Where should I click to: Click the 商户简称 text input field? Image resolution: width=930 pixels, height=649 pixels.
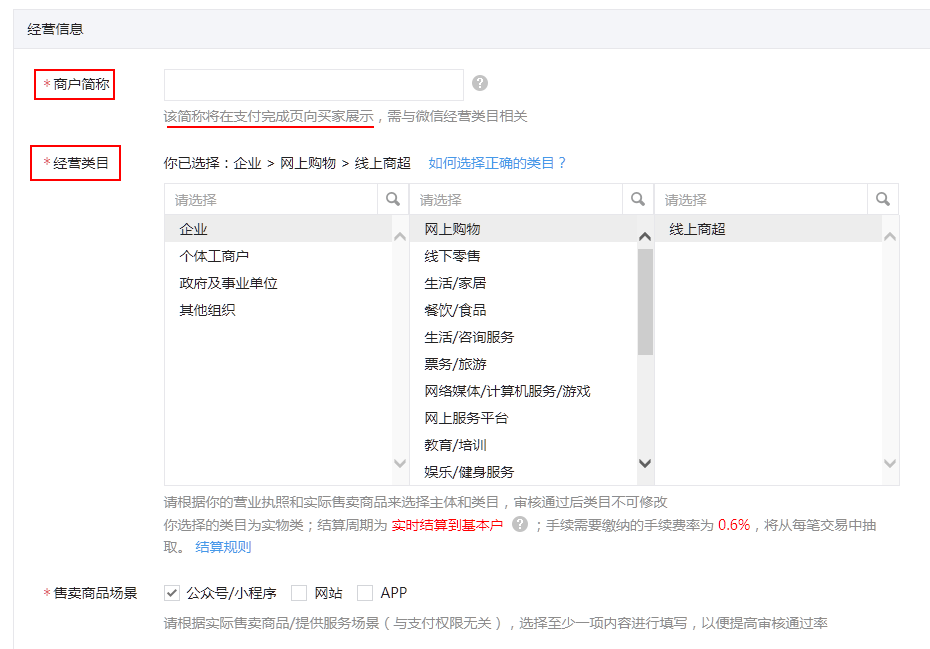point(314,85)
